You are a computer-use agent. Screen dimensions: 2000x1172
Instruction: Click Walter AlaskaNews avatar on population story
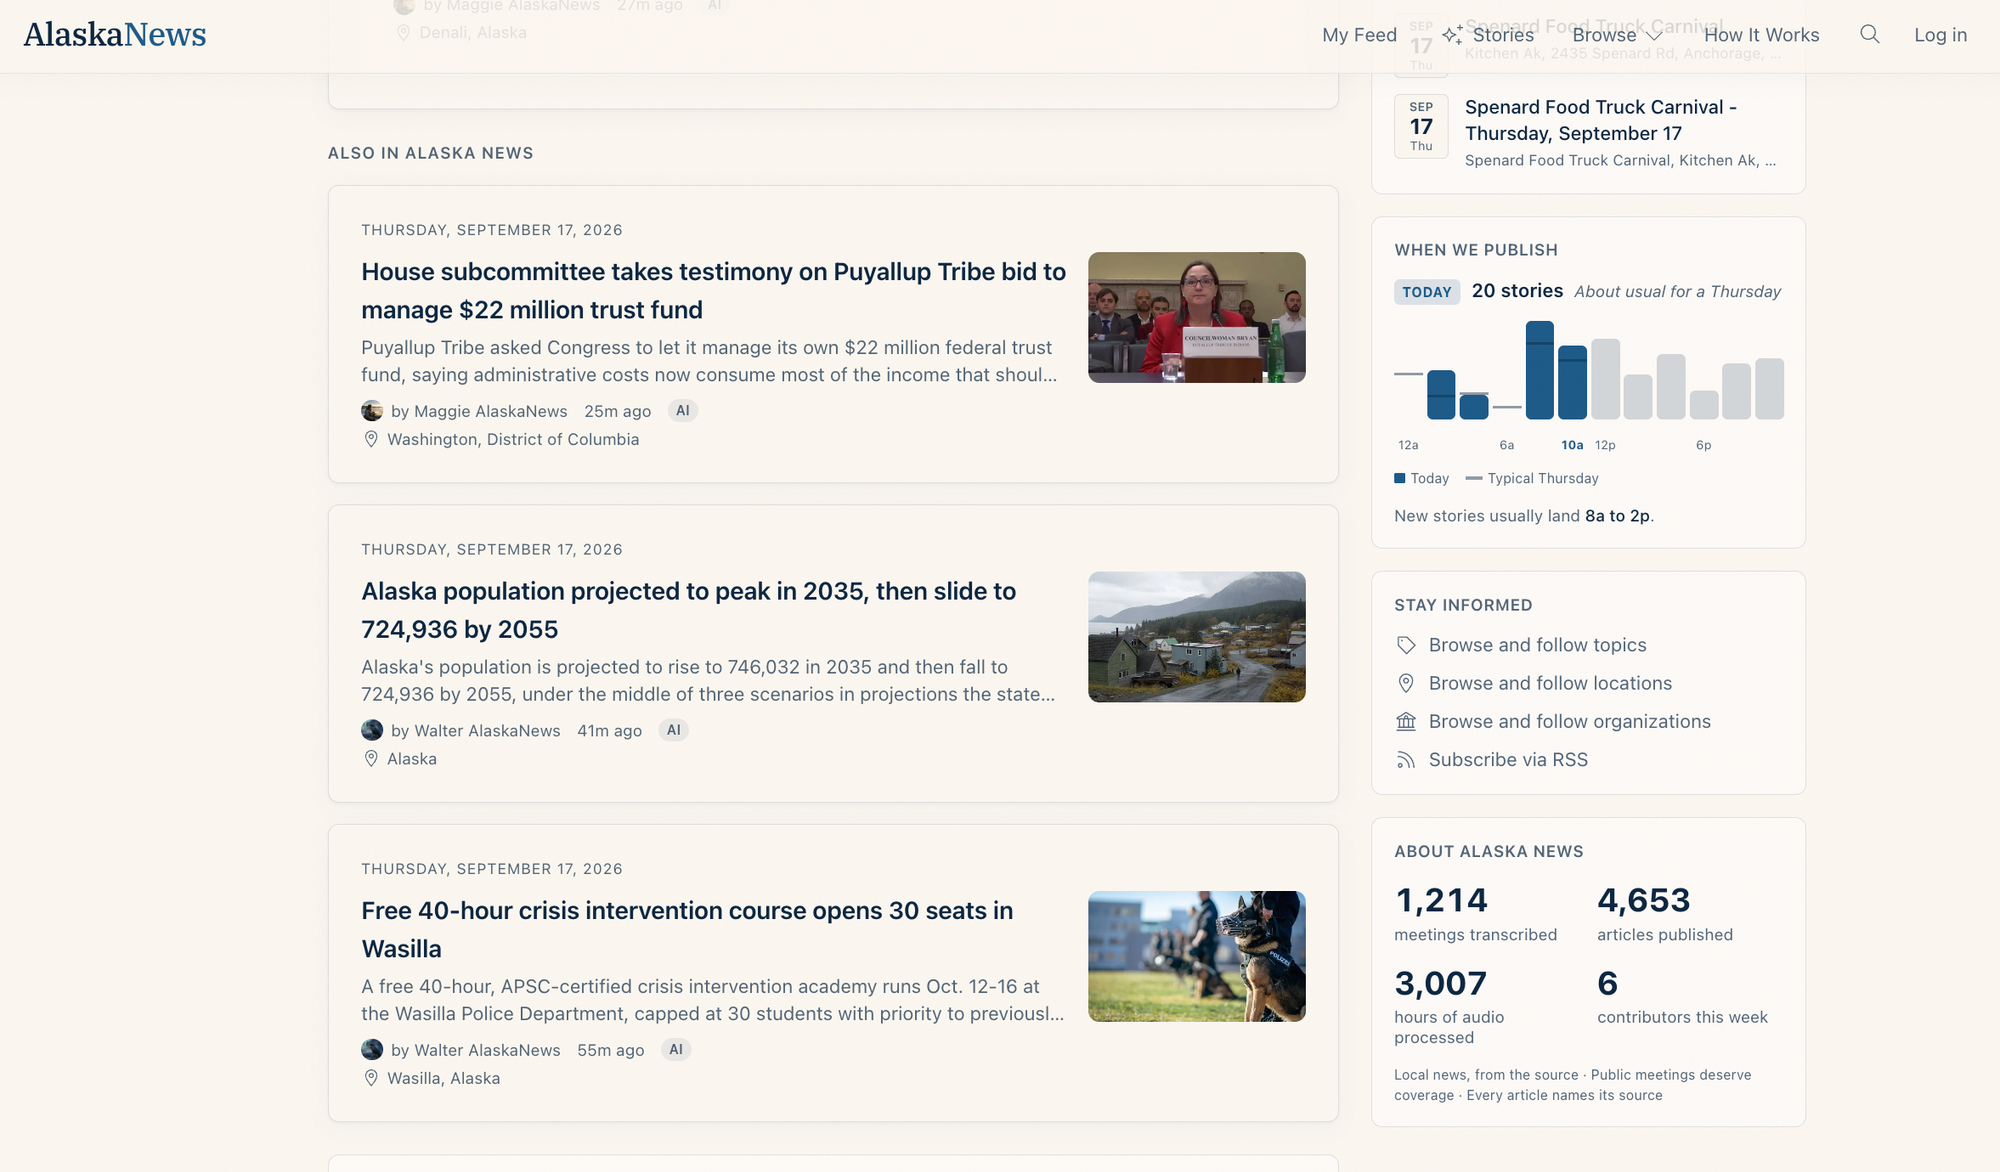tap(372, 730)
